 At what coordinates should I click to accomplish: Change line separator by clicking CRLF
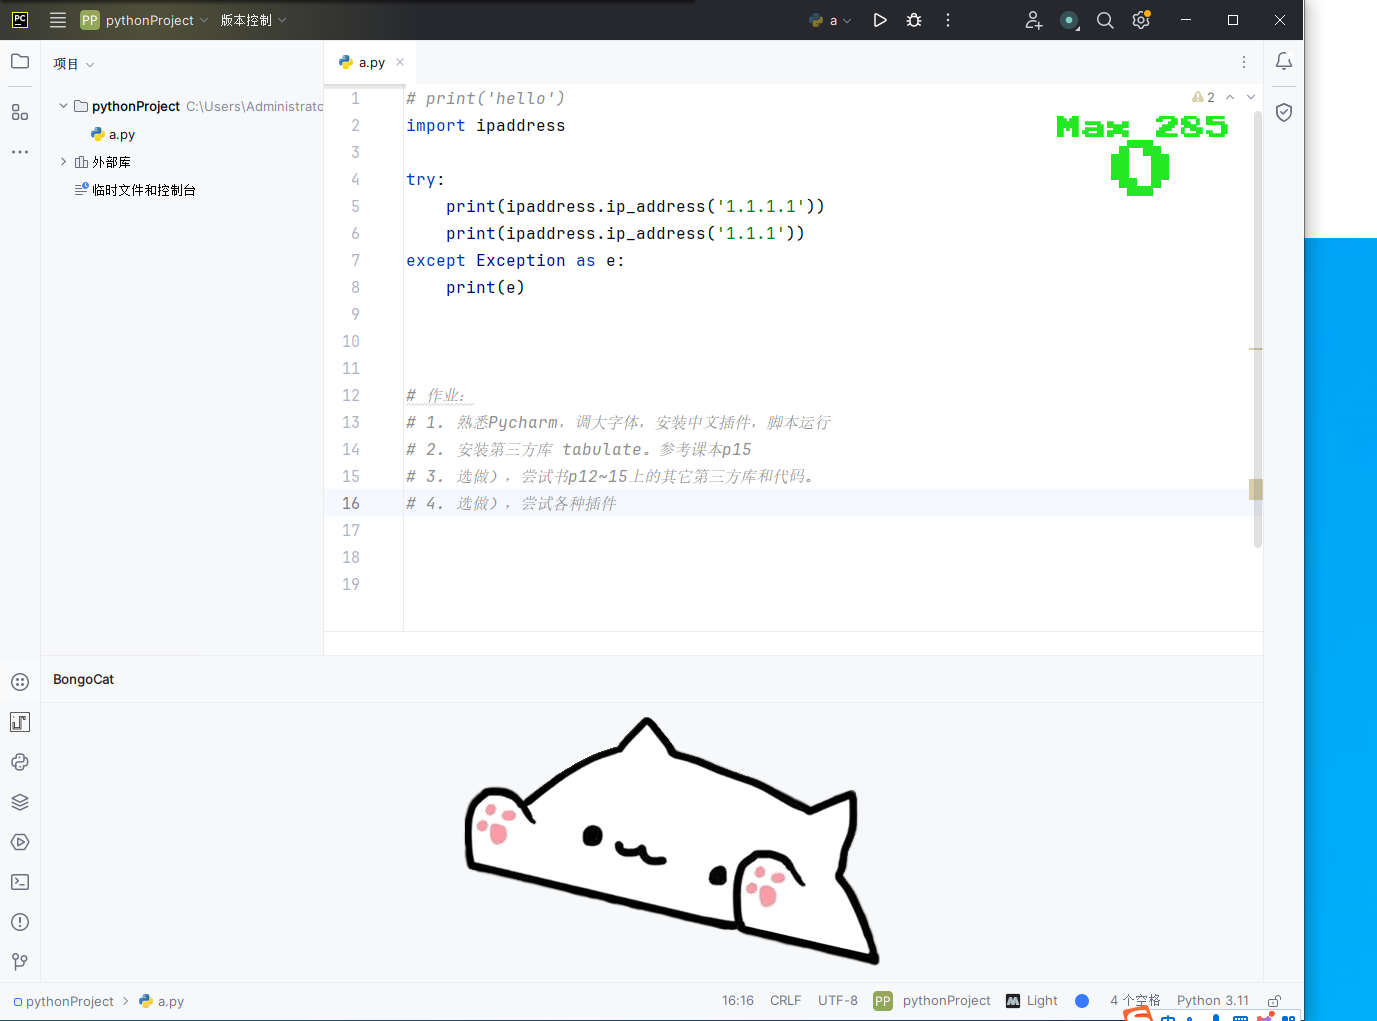(x=785, y=1000)
